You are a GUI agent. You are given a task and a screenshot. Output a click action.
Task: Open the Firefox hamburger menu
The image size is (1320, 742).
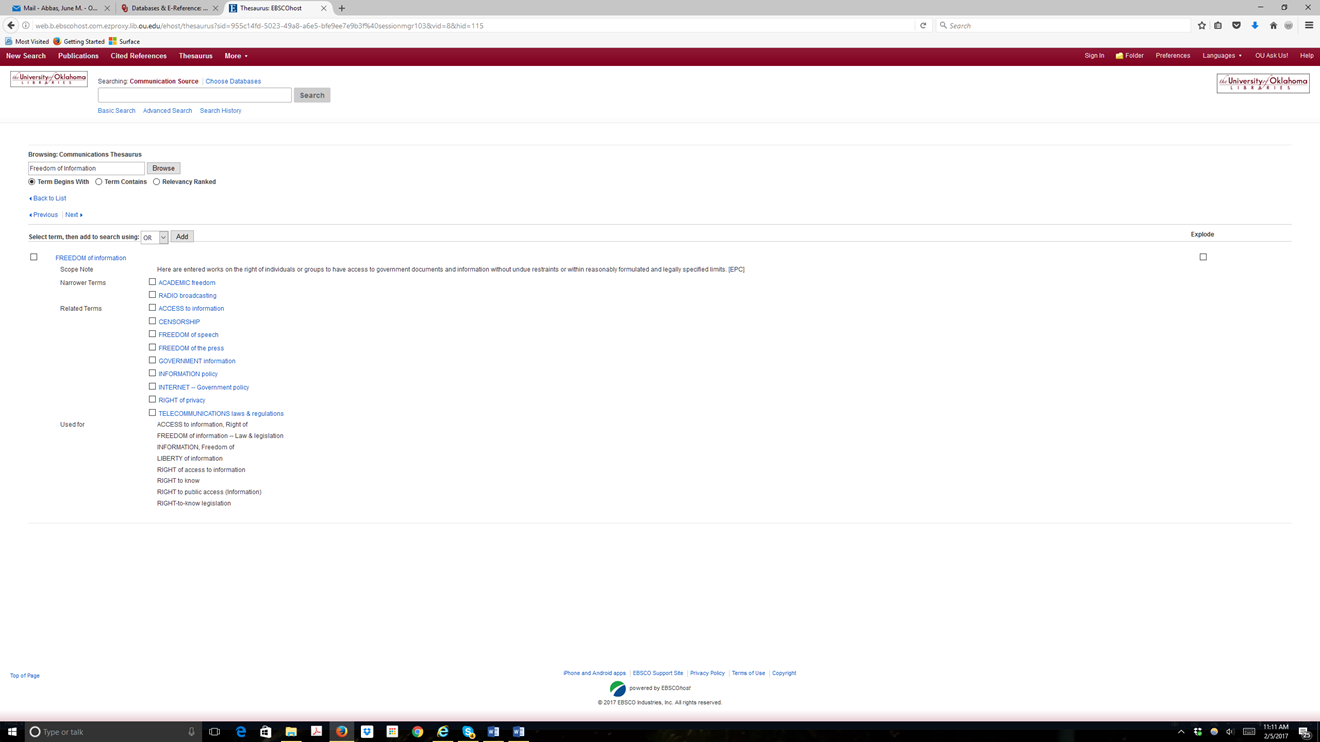pyautogui.click(x=1308, y=26)
